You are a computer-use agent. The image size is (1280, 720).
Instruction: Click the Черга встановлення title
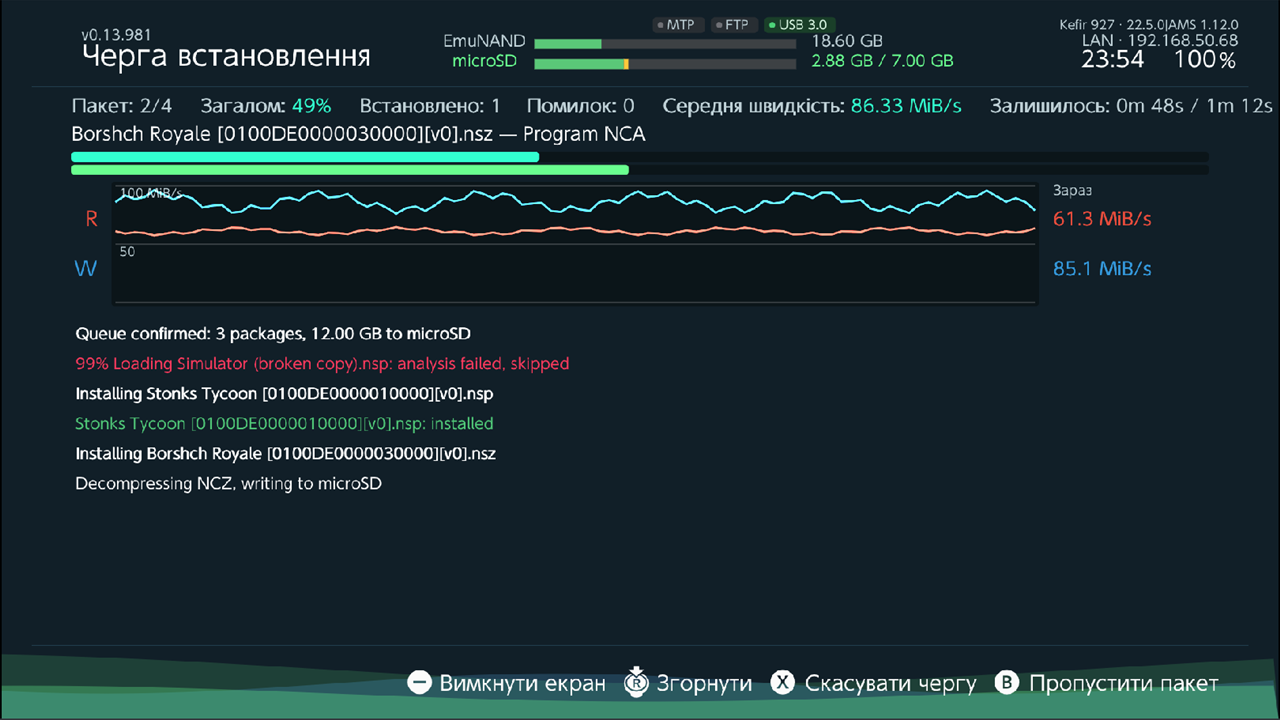tap(226, 57)
